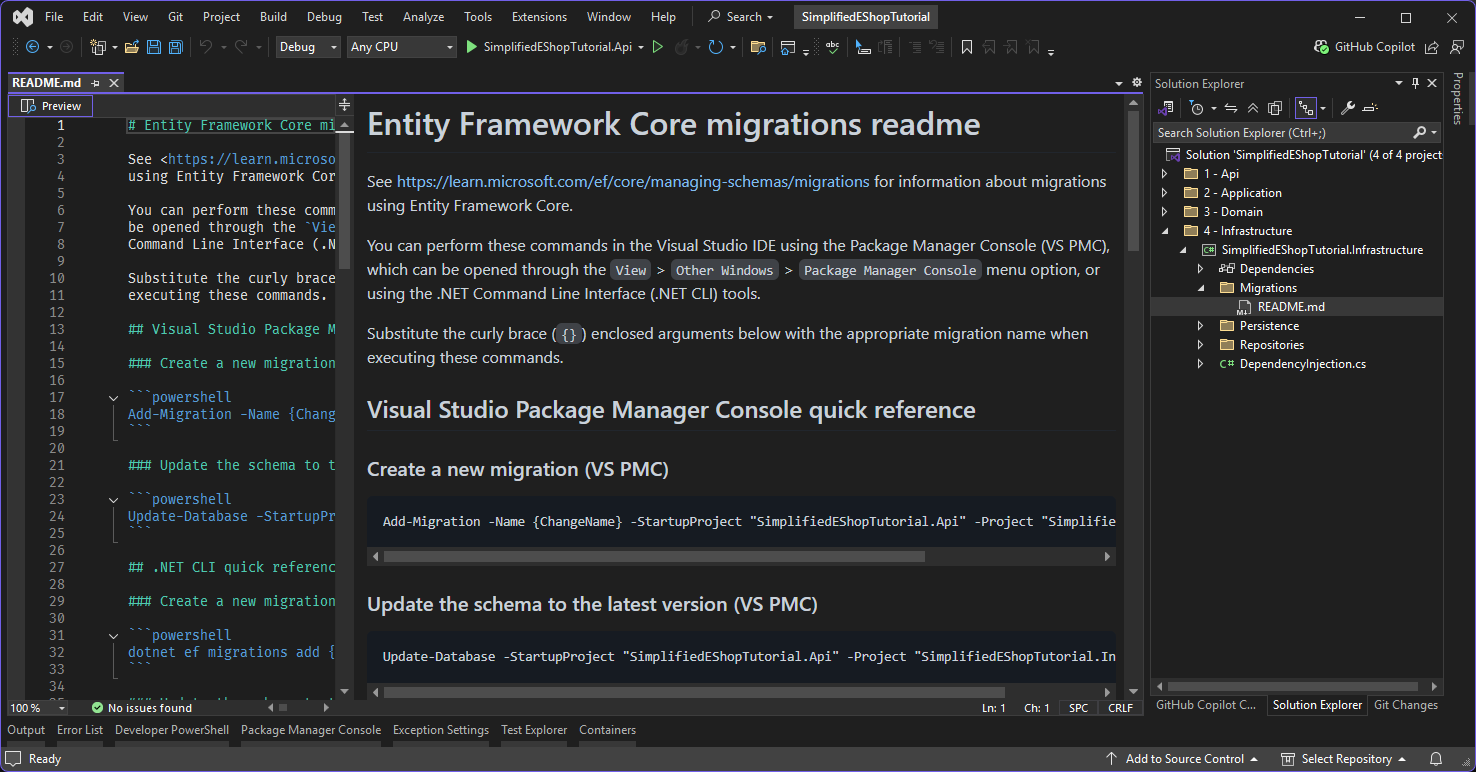Screen dimensions: 1476x772
Task: Click the Search button in title bar
Action: [741, 17]
